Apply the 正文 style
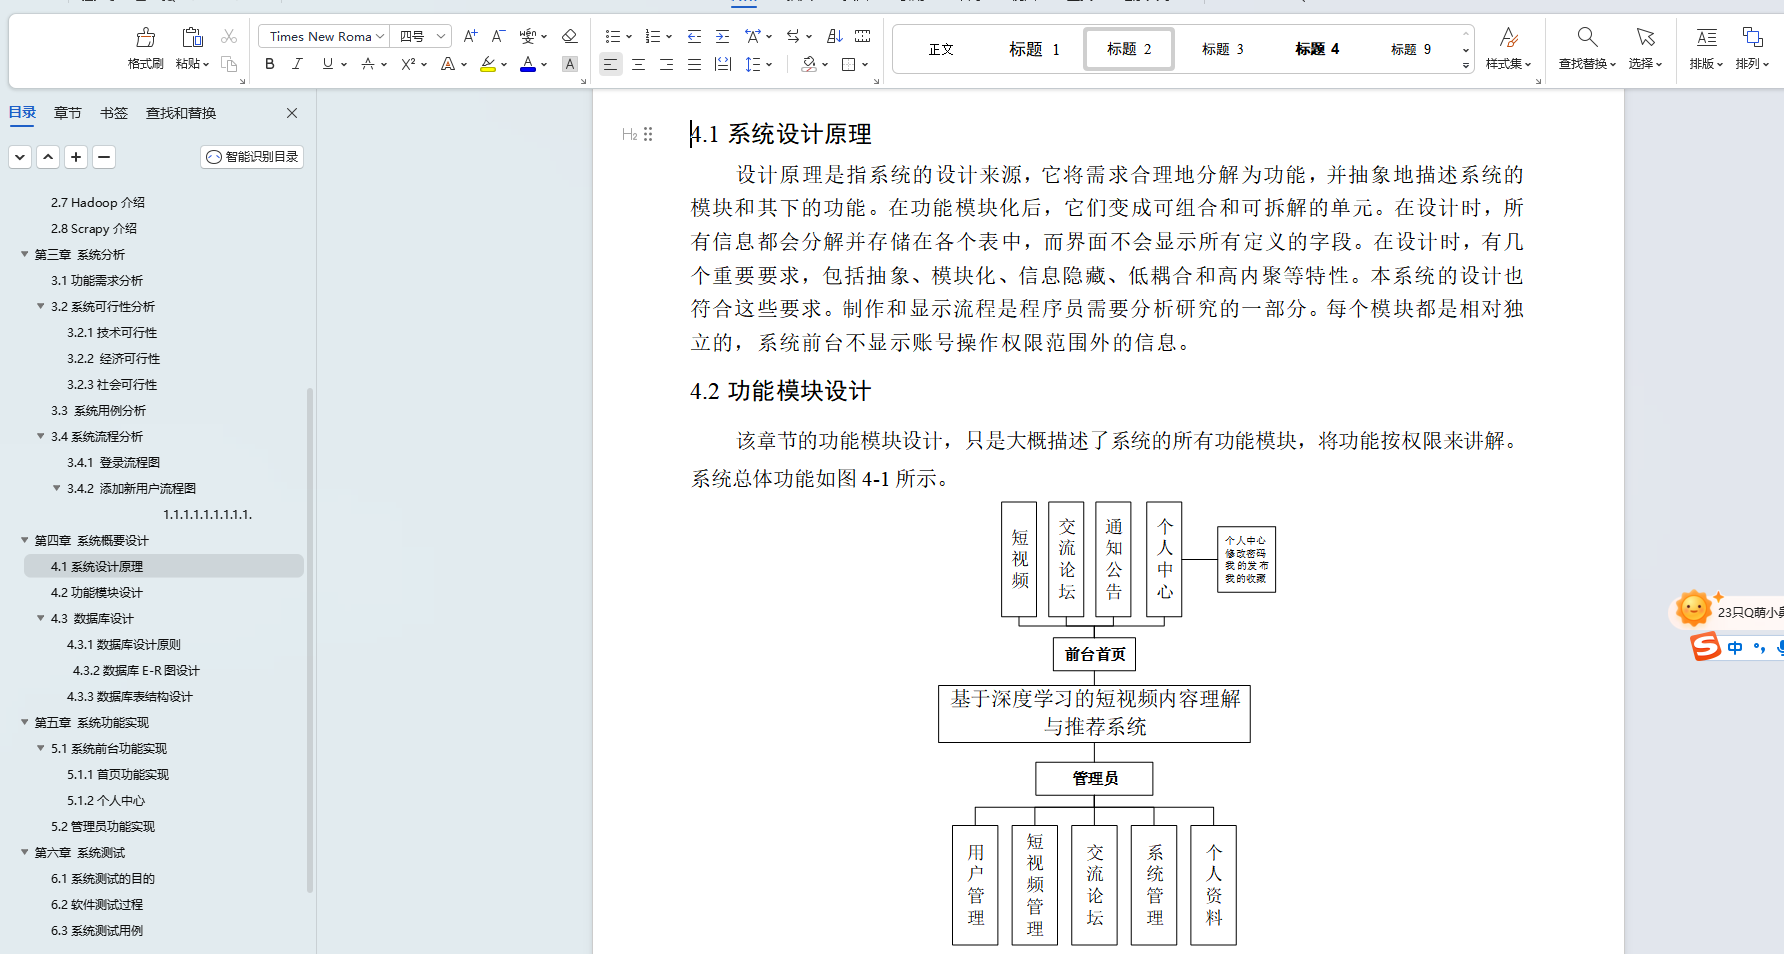Viewport: 1784px width, 954px height. [x=941, y=49]
